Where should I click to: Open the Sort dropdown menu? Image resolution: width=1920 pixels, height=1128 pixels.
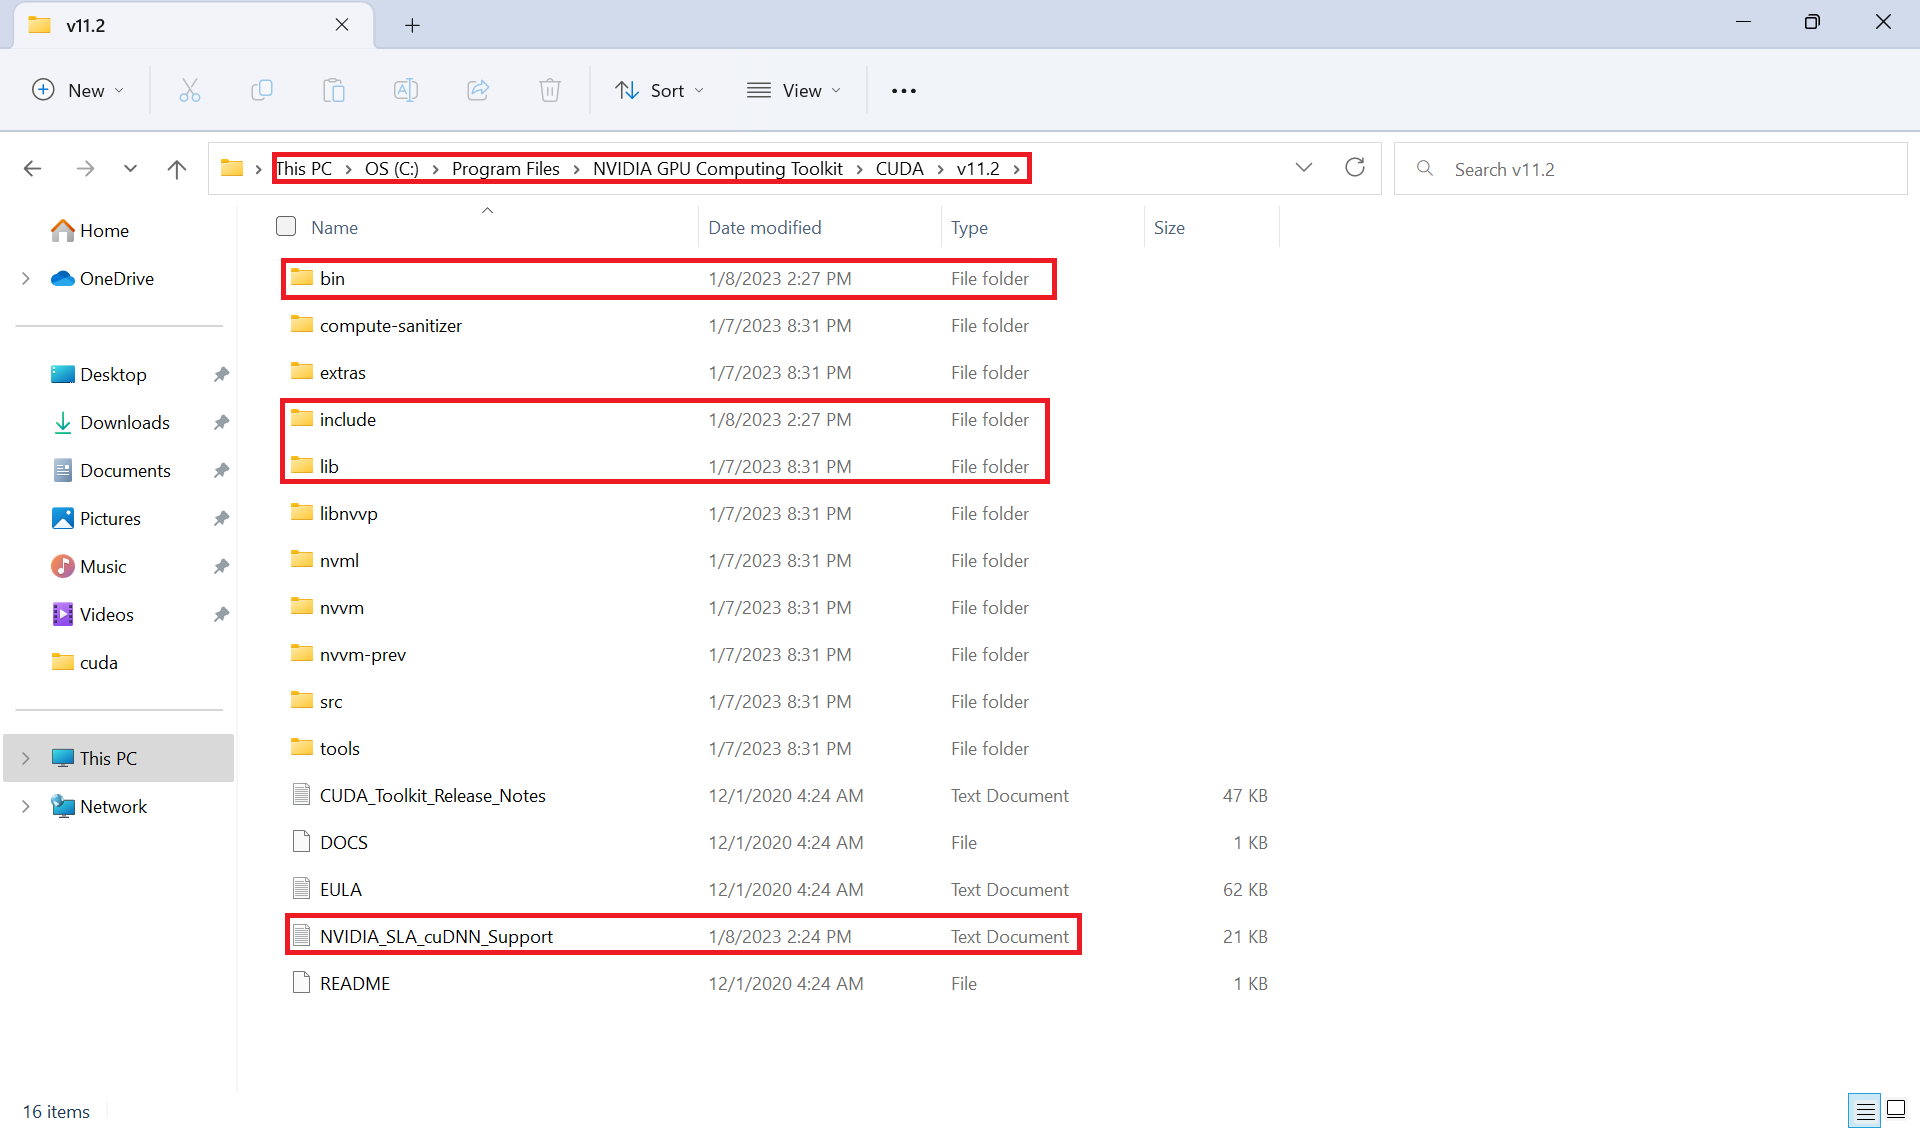(x=660, y=91)
